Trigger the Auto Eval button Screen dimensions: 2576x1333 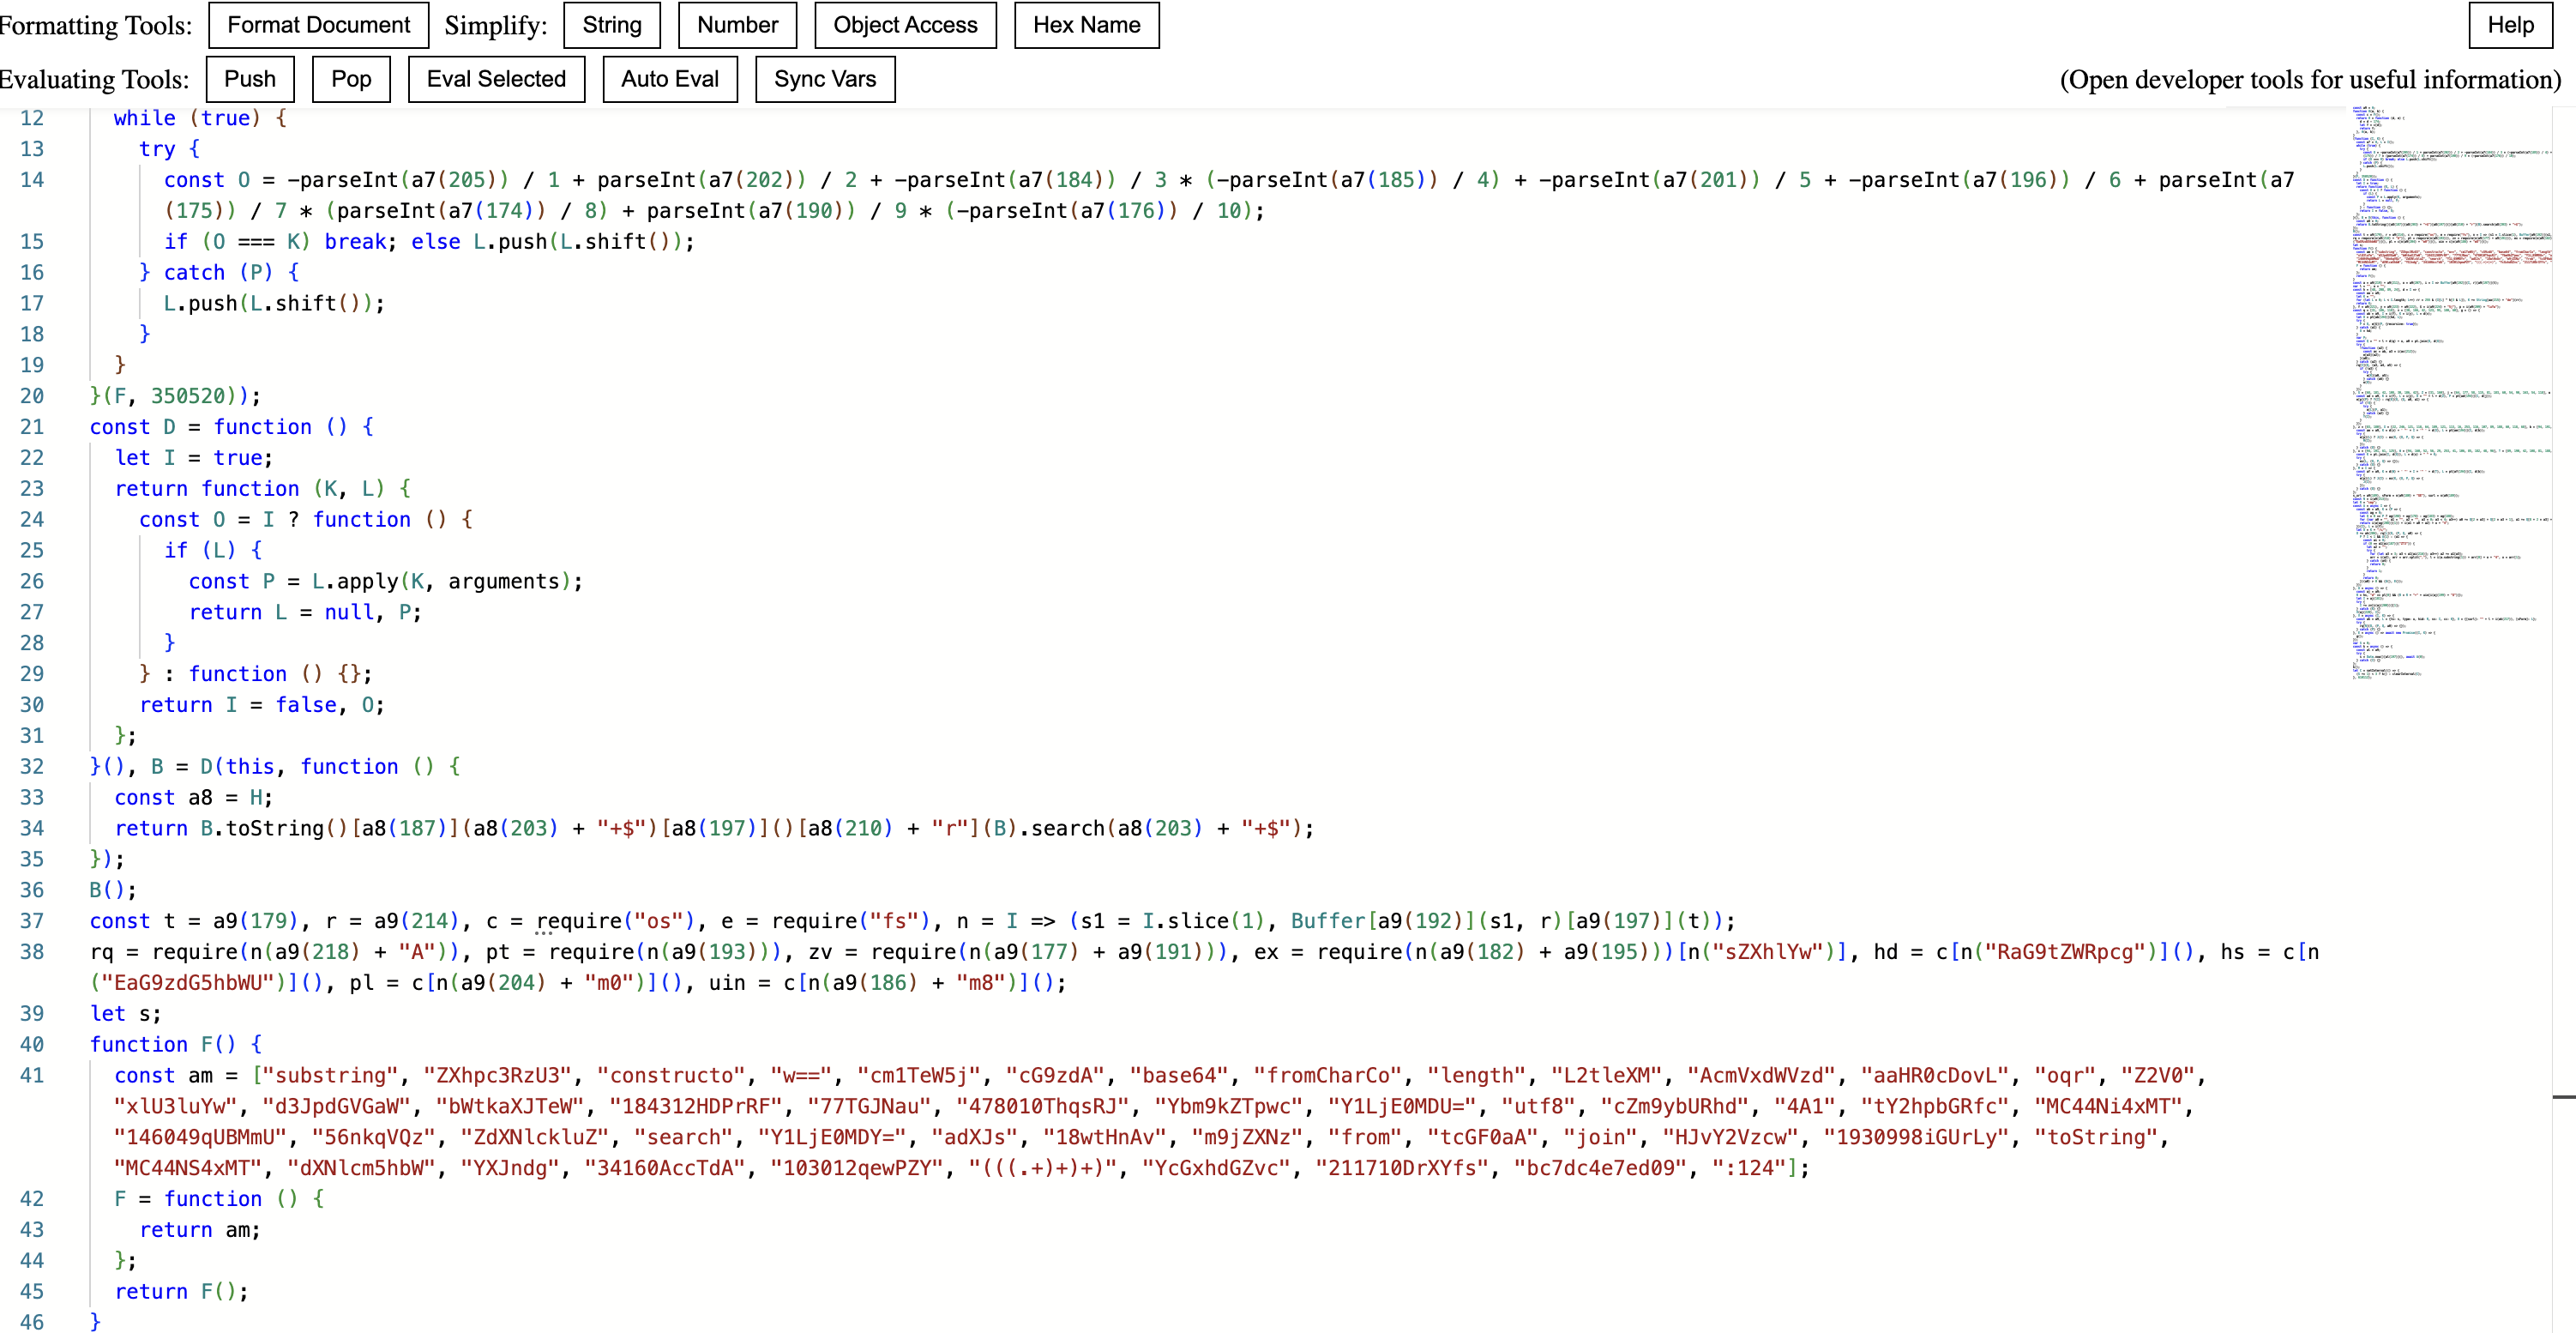coord(669,79)
